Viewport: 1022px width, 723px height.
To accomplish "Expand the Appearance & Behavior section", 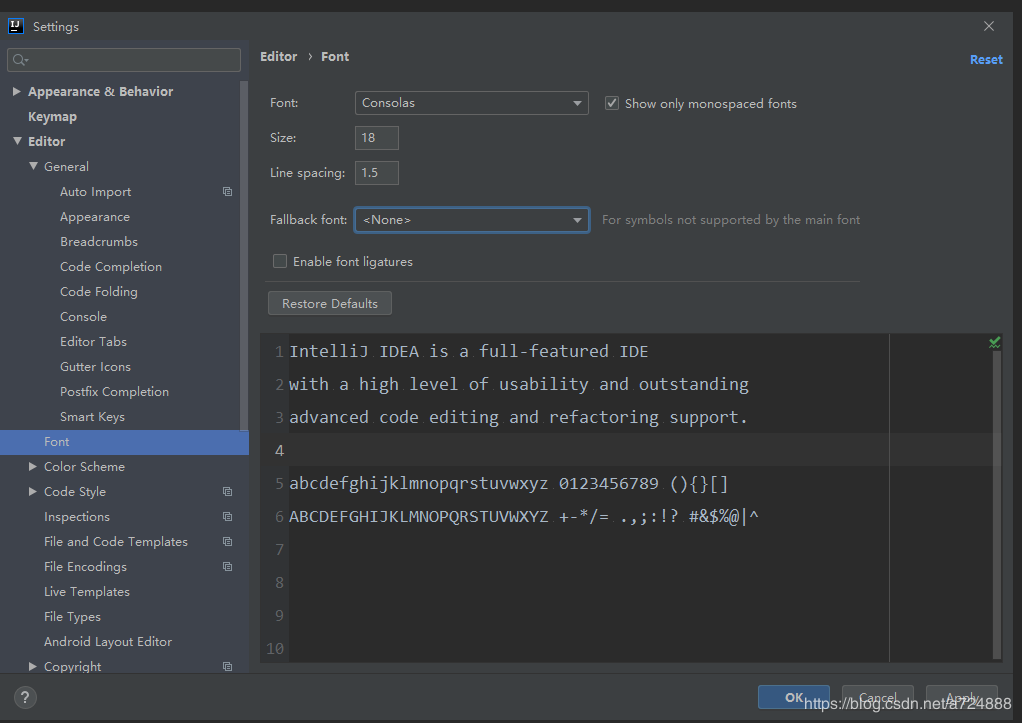I will click(x=17, y=91).
